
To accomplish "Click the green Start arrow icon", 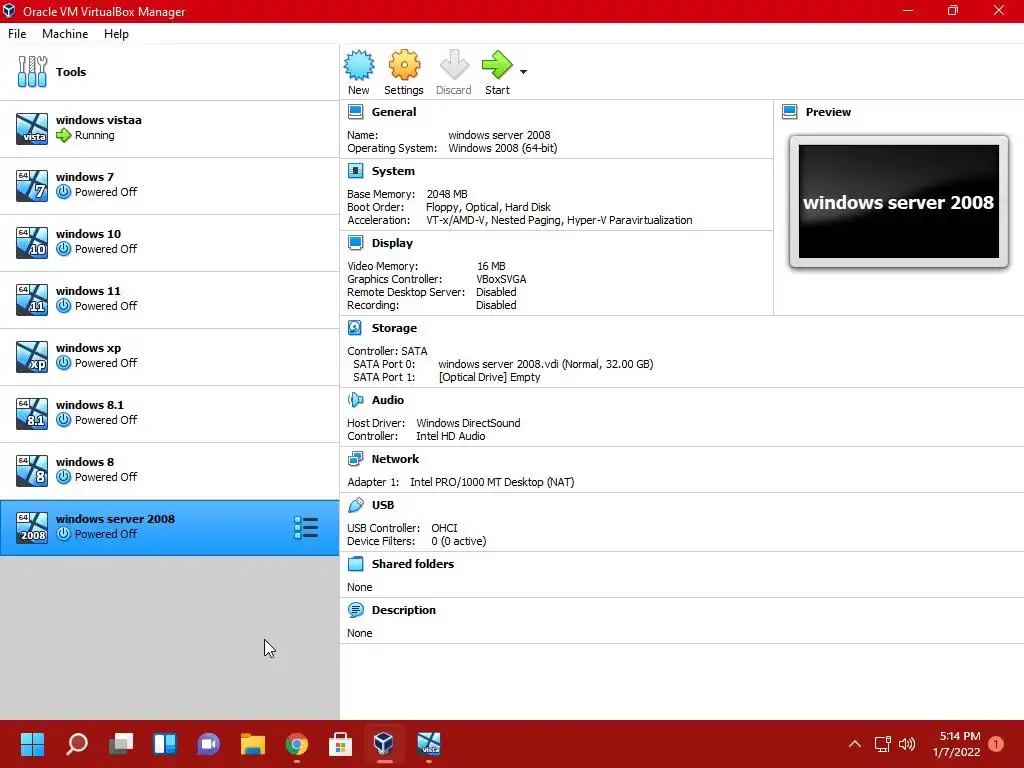I will tap(497, 65).
